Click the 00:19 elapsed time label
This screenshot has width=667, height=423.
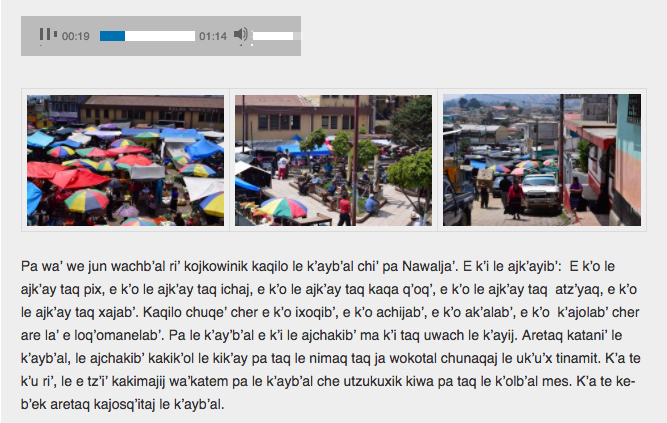76,36
